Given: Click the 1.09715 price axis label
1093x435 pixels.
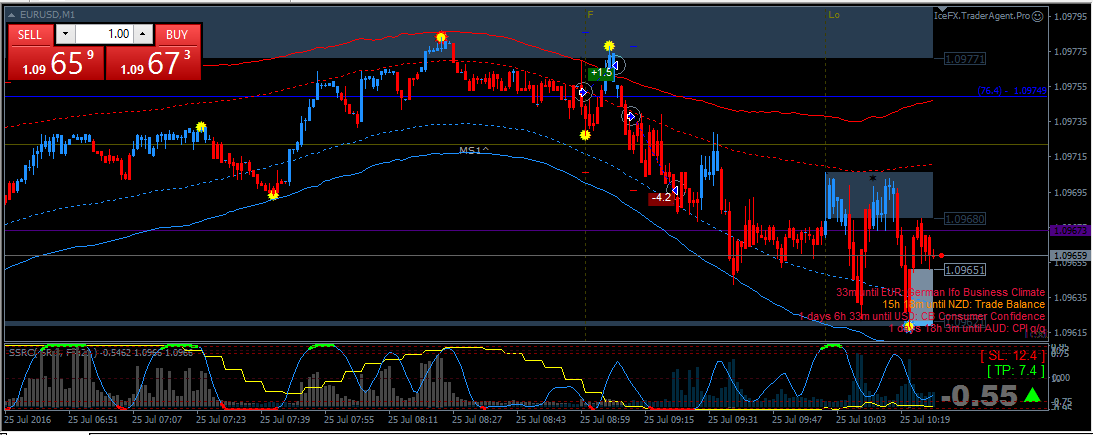Looking at the screenshot, I should pyautogui.click(x=1070, y=157).
